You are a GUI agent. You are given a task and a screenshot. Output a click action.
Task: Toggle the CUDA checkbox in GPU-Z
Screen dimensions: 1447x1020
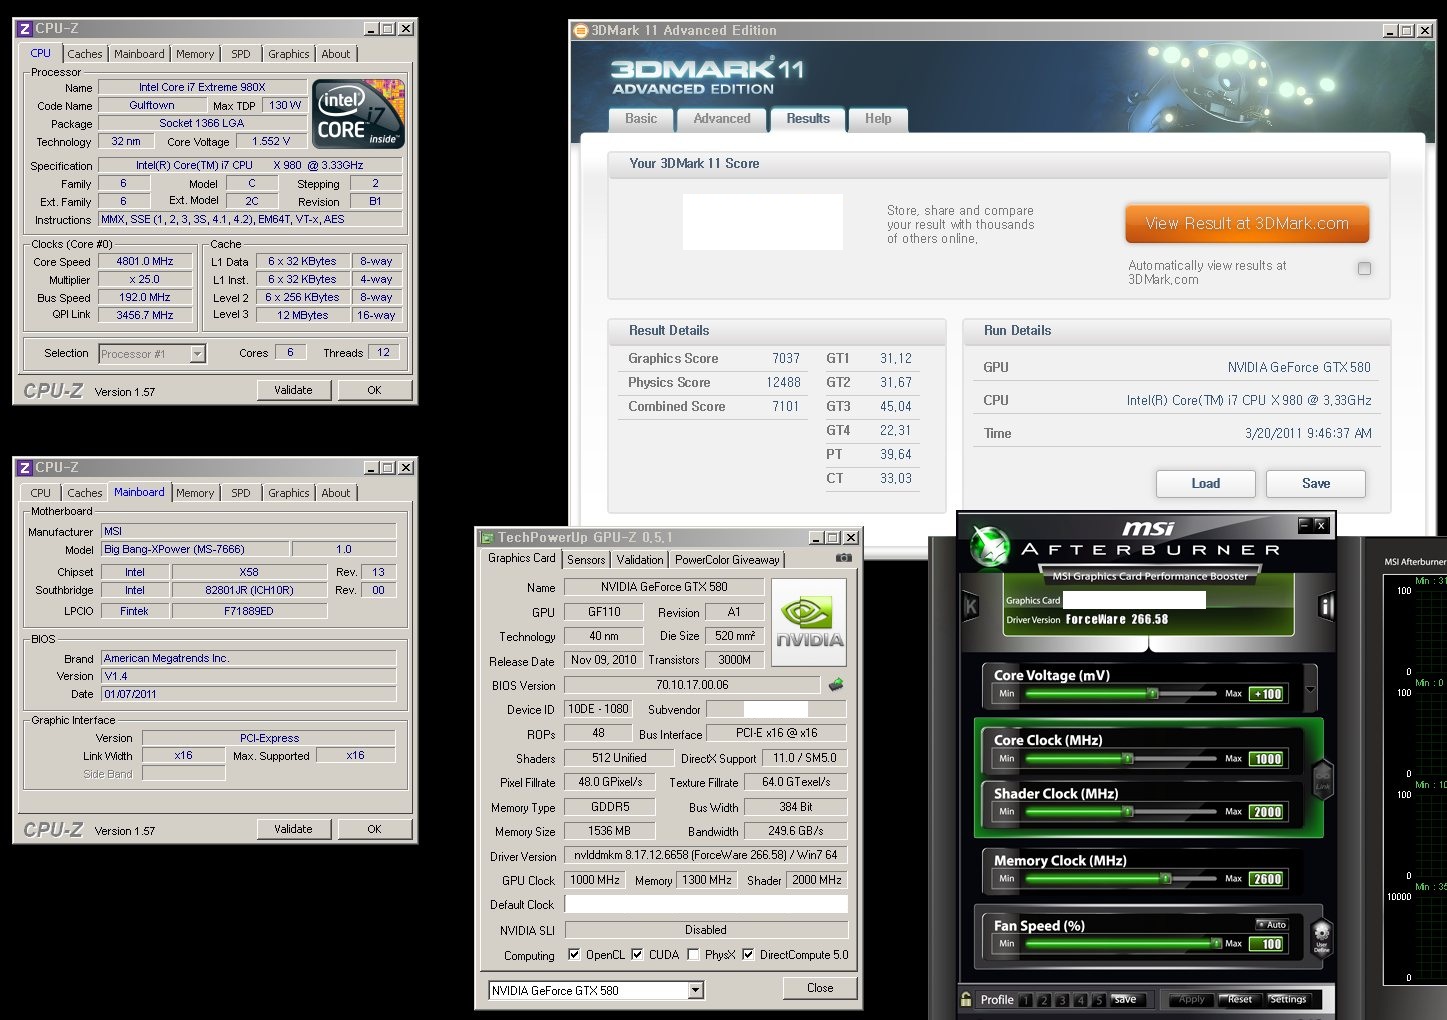(637, 954)
